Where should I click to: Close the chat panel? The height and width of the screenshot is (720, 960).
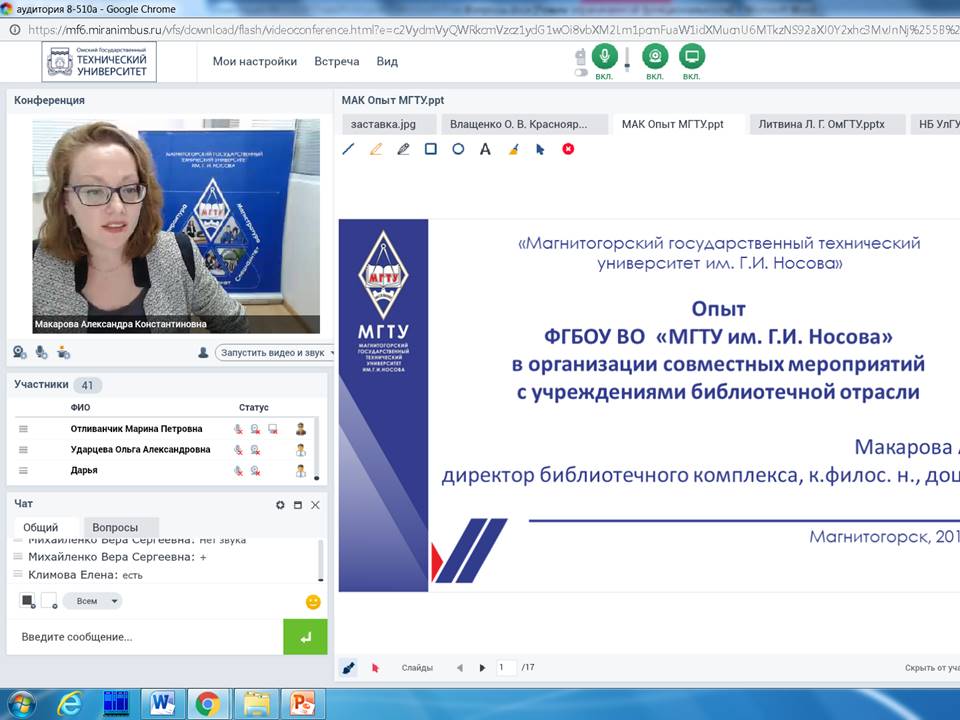pos(315,505)
